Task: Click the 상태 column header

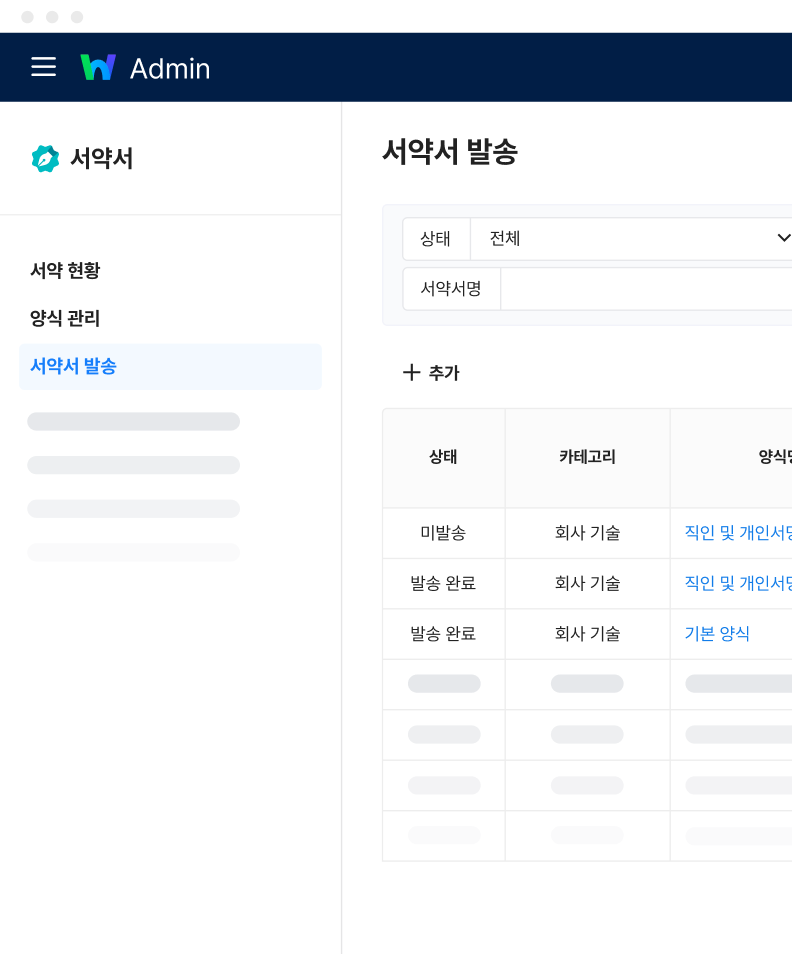Action: (x=443, y=457)
